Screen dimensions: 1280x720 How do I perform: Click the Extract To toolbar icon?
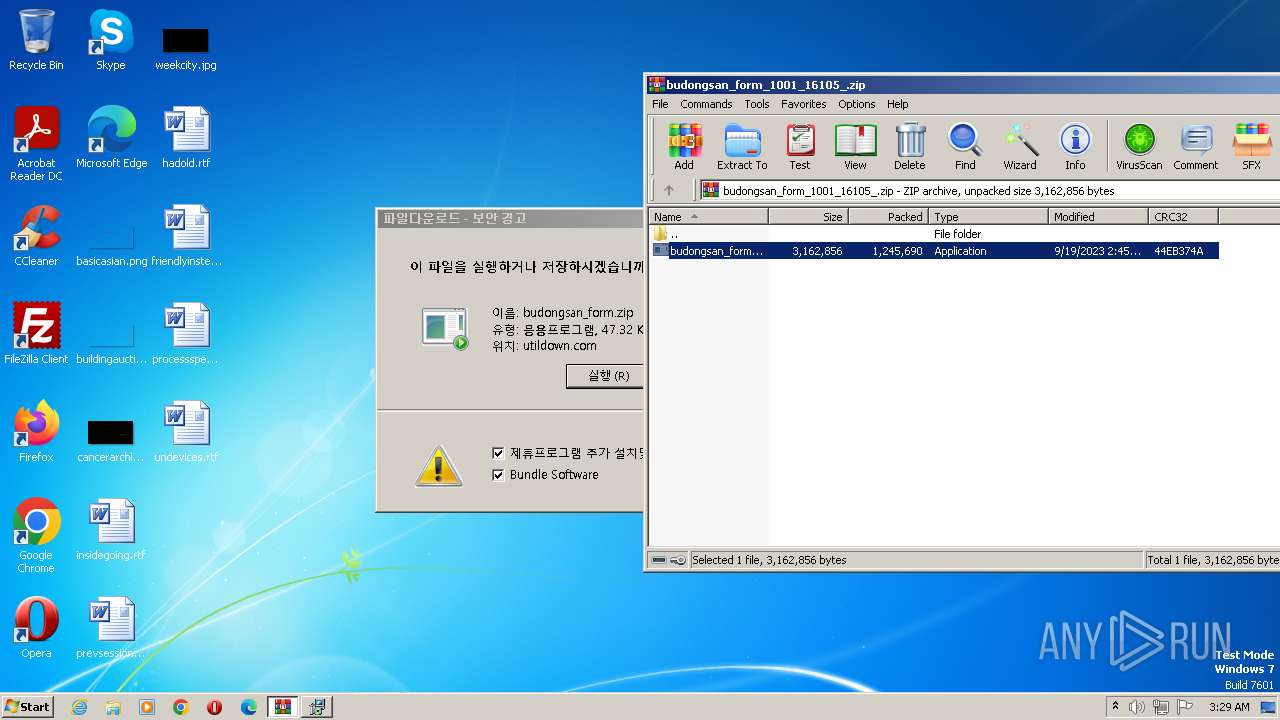coord(742,147)
